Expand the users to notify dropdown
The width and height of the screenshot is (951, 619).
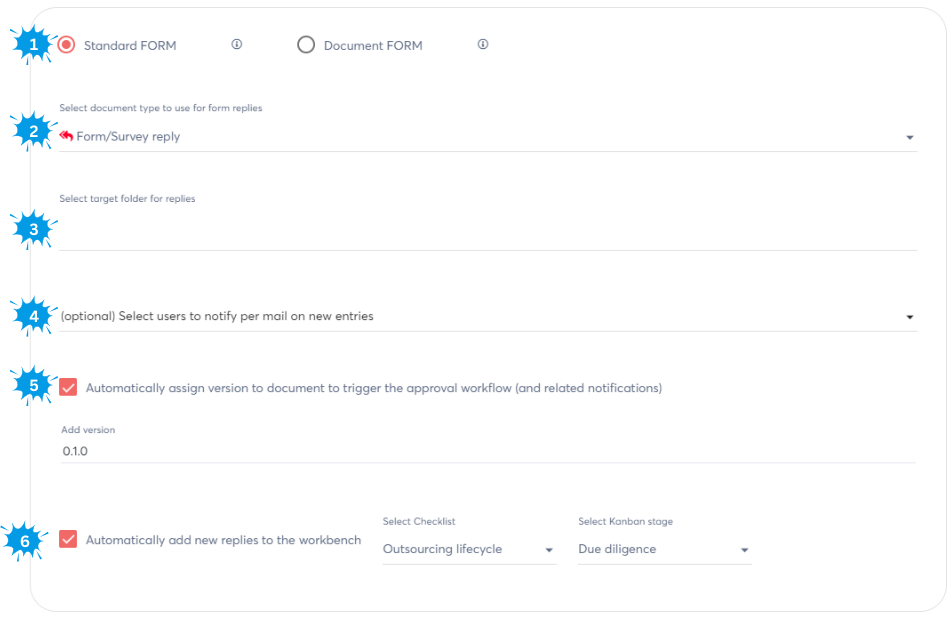[909, 317]
